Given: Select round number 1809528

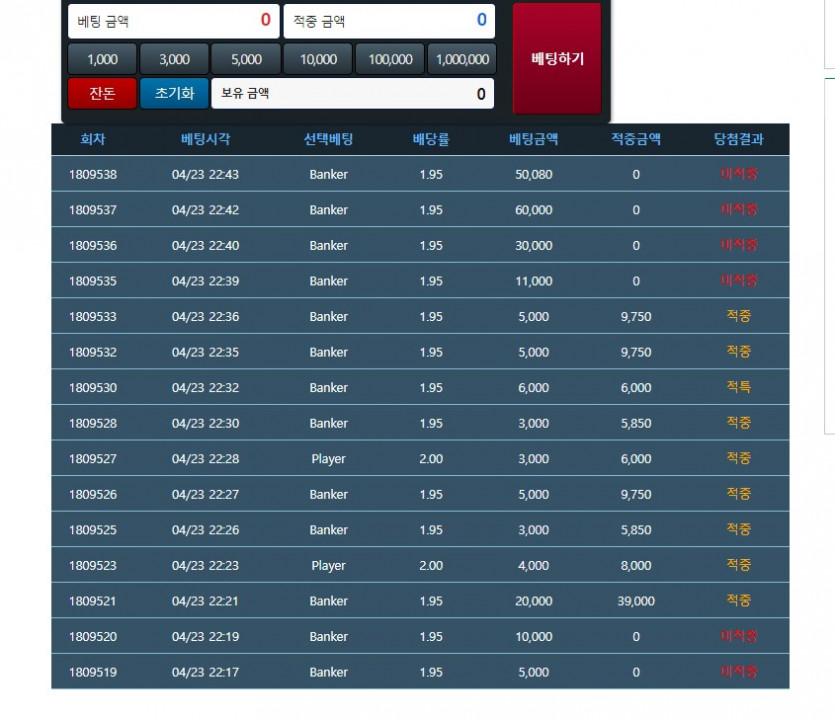Looking at the screenshot, I should point(93,423).
